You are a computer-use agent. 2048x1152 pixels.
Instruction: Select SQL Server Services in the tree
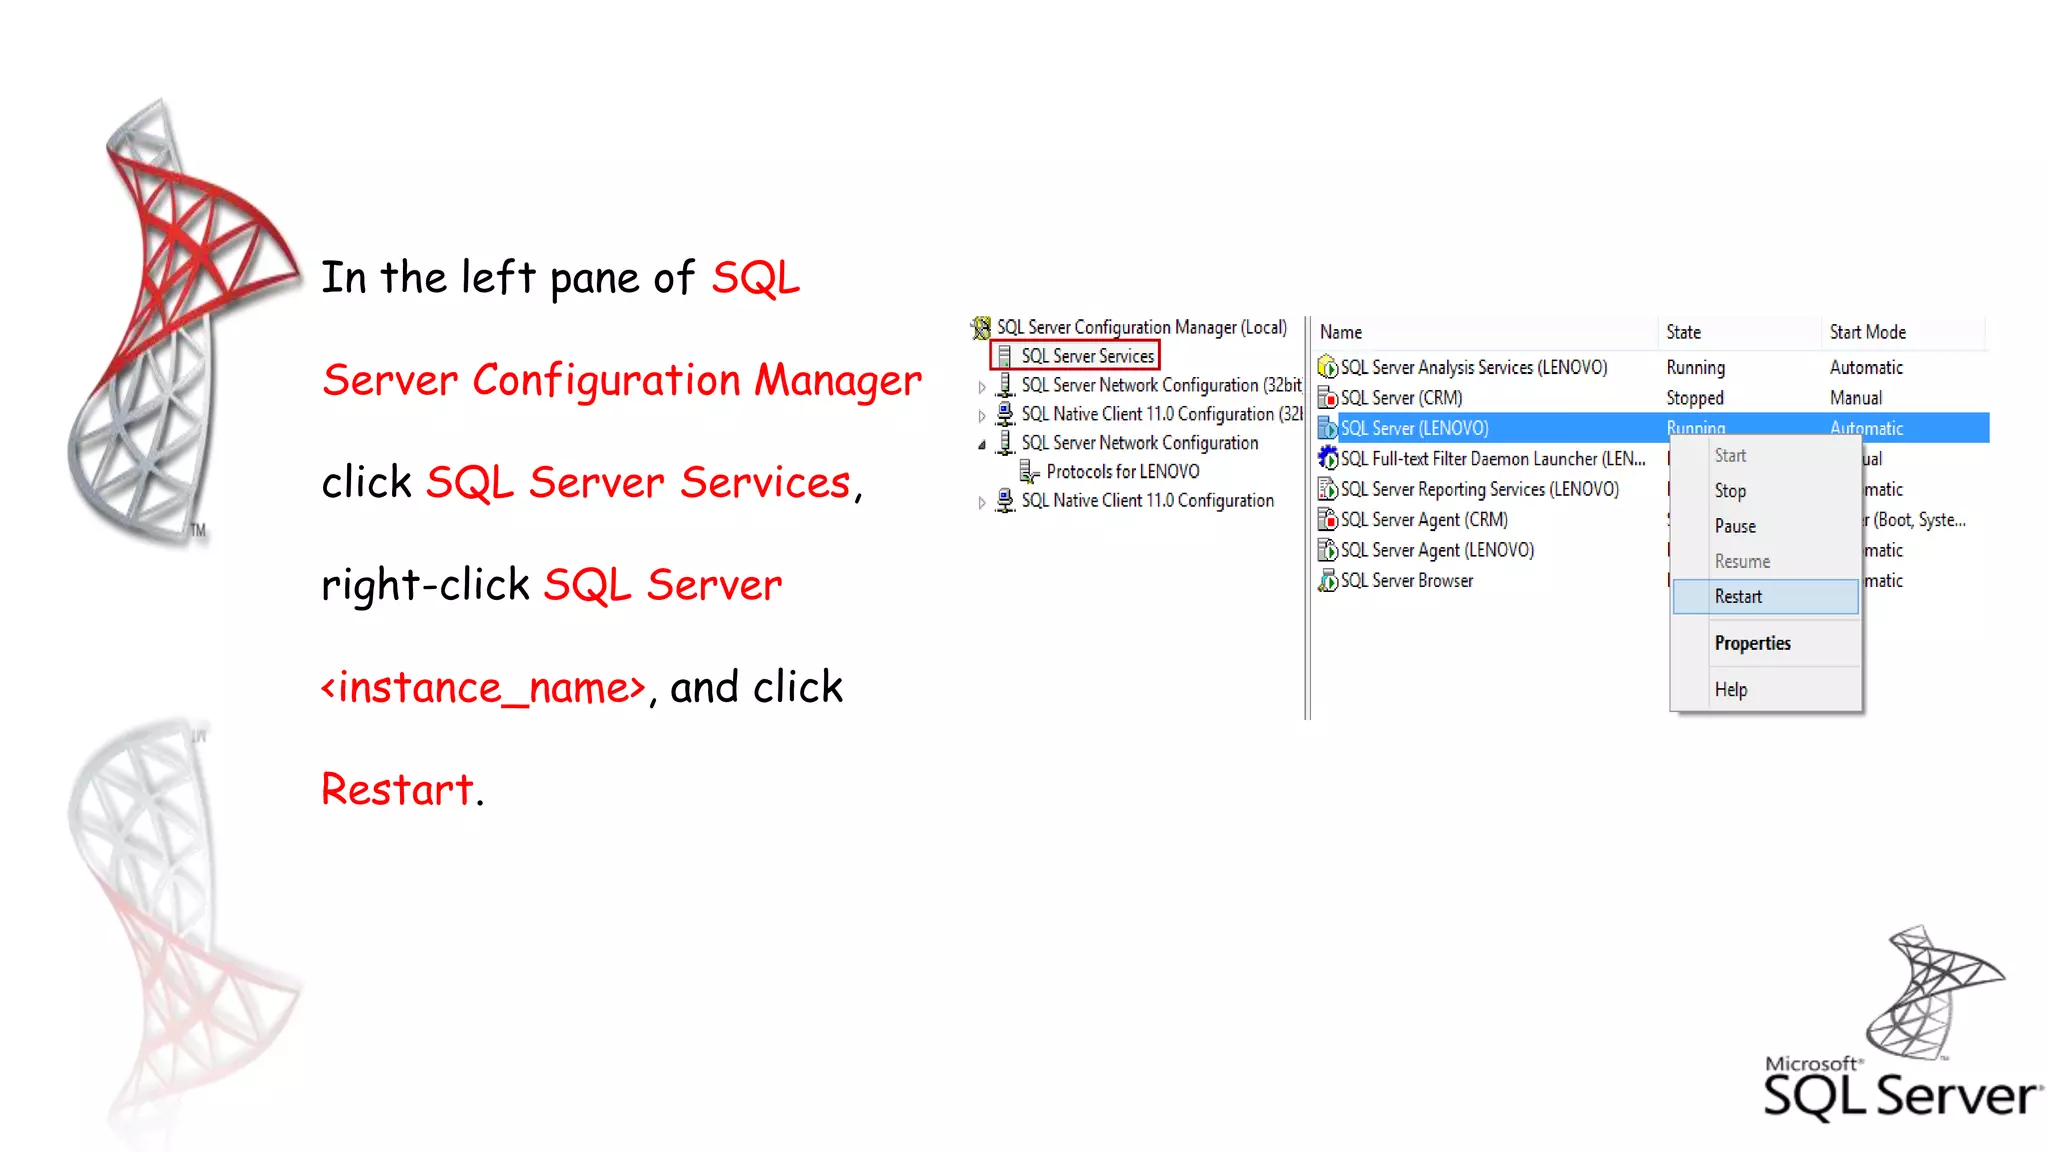click(x=1087, y=356)
